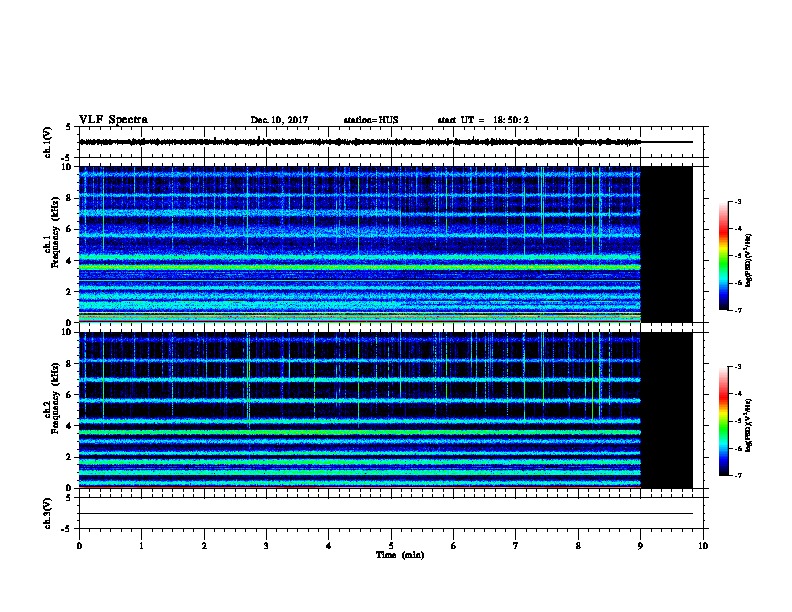
Task: Click time-axis tick label "2"
Action: 204,546
